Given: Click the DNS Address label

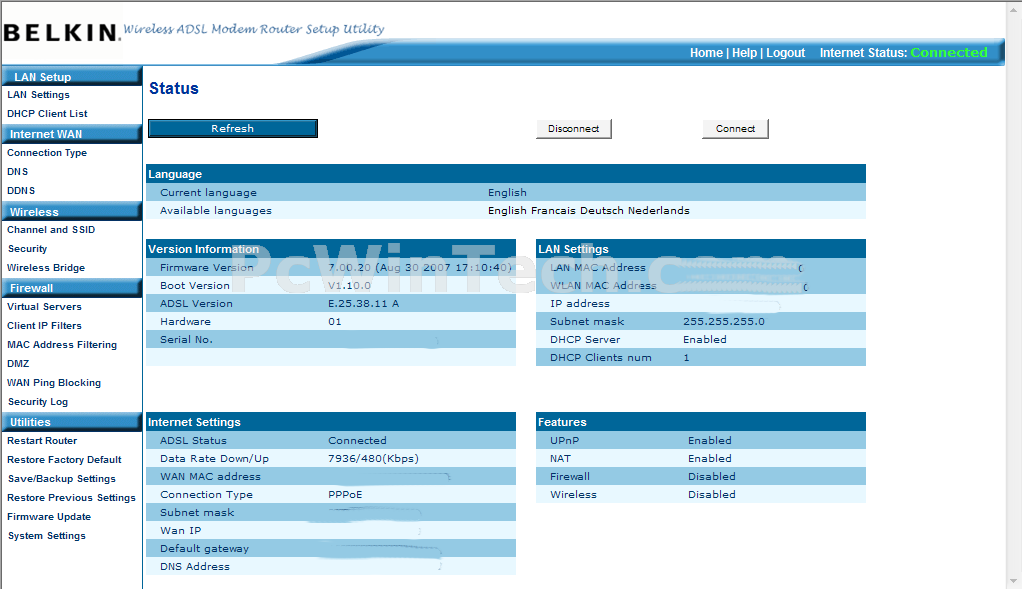Looking at the screenshot, I should coord(195,566).
